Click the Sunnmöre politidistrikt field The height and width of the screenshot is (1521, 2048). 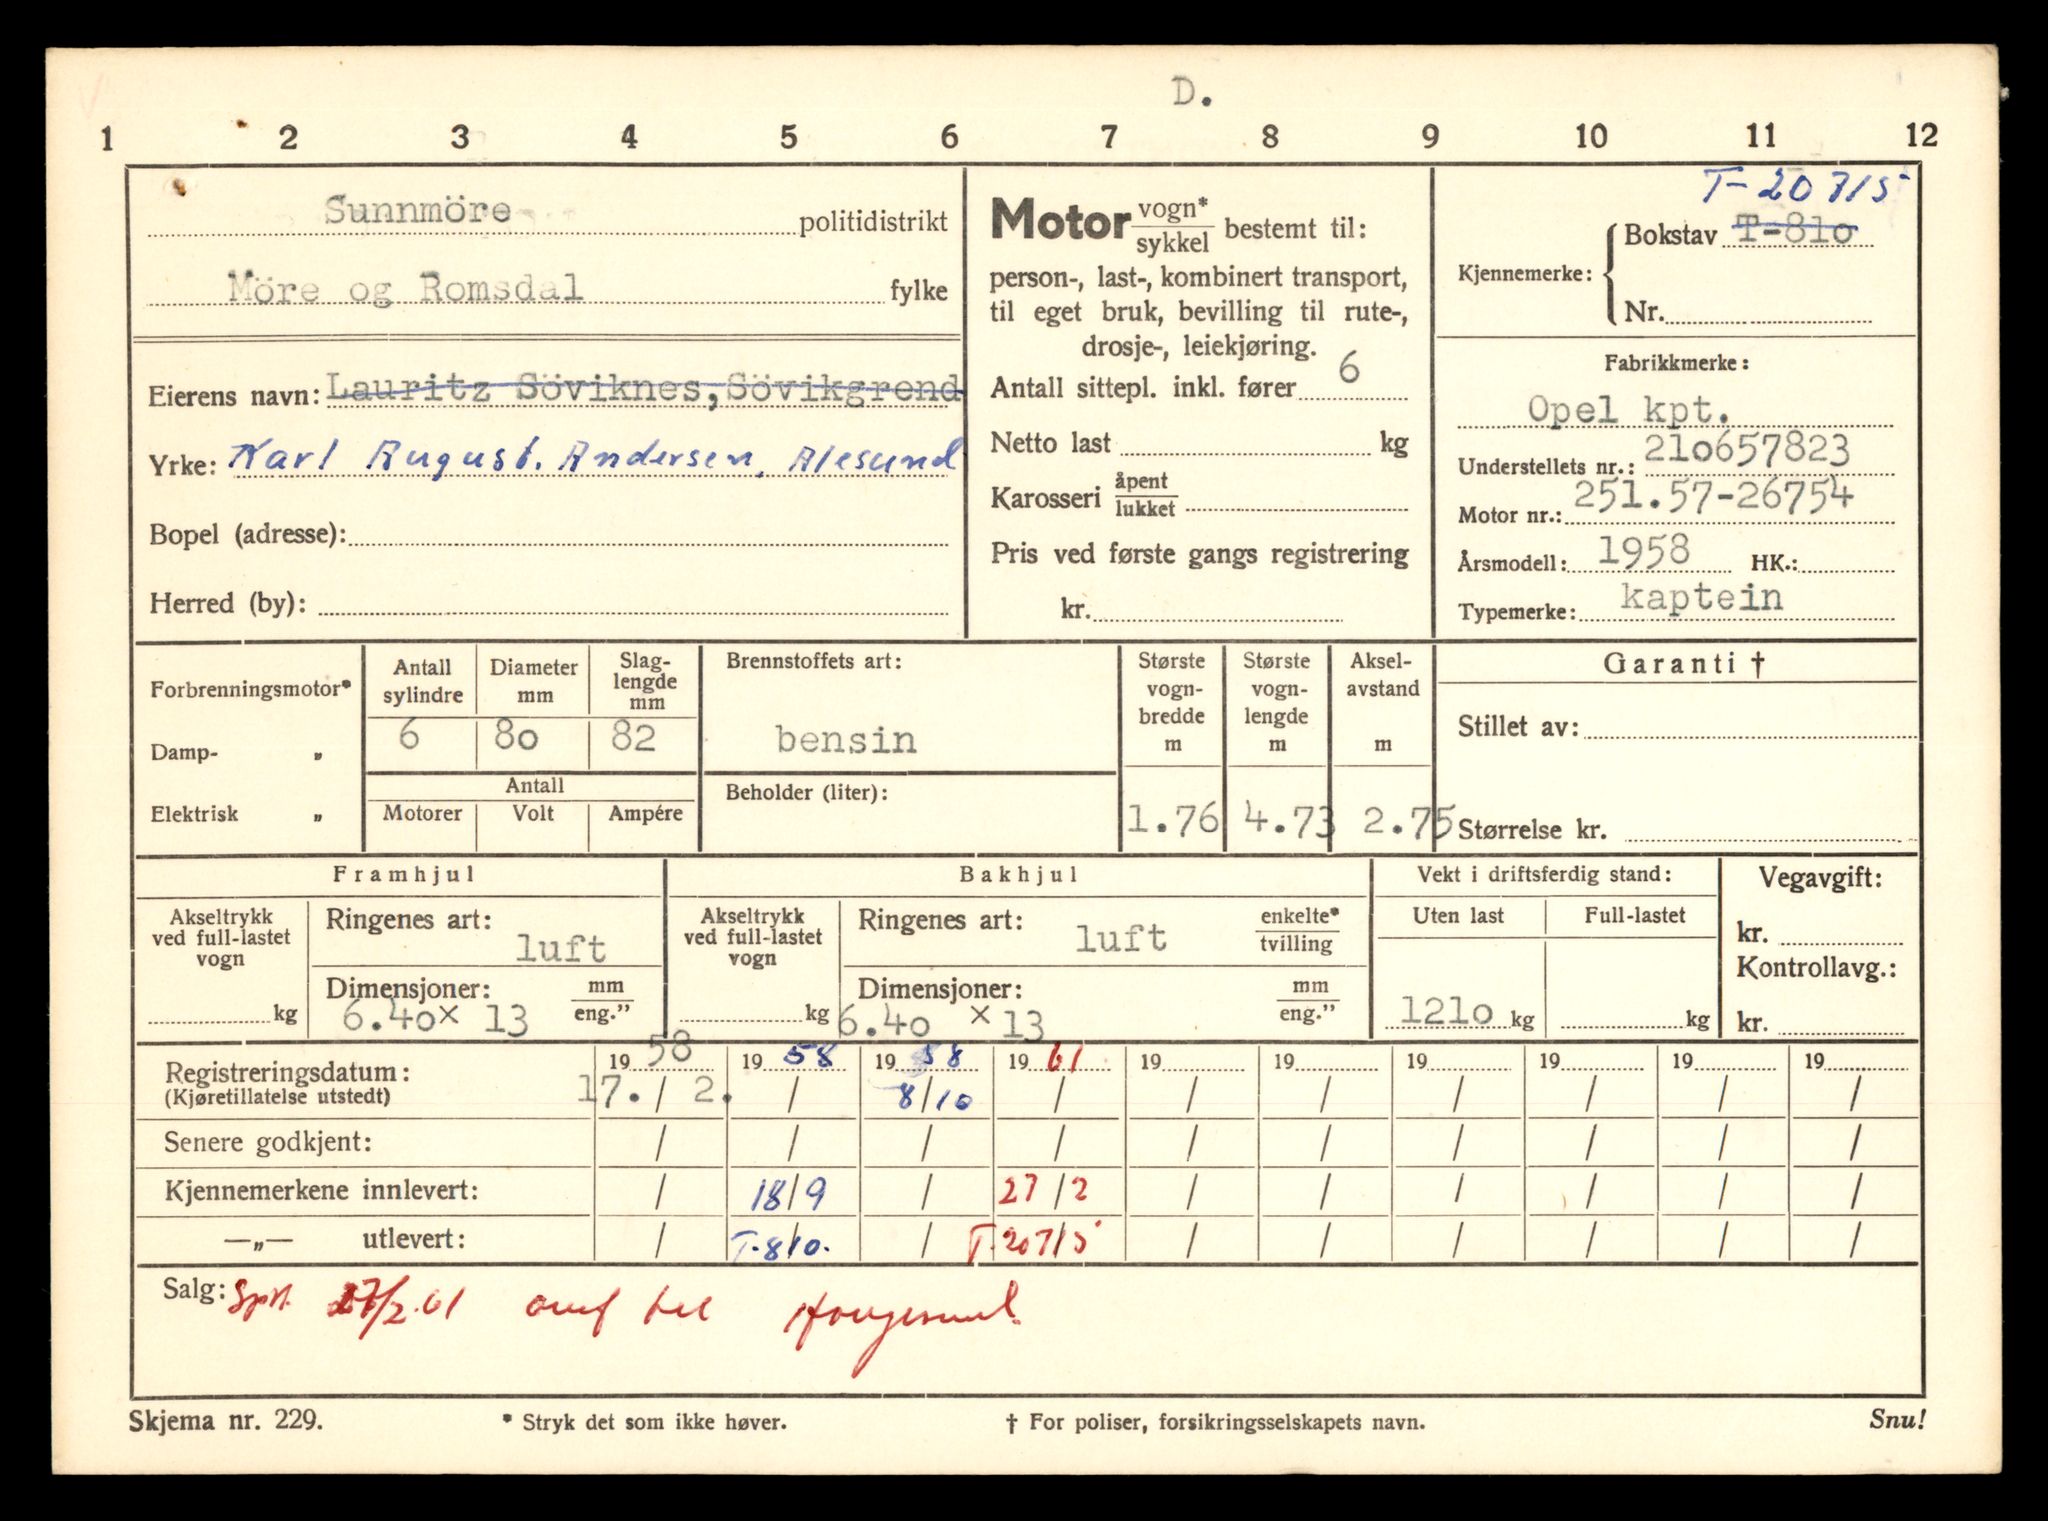418,211
